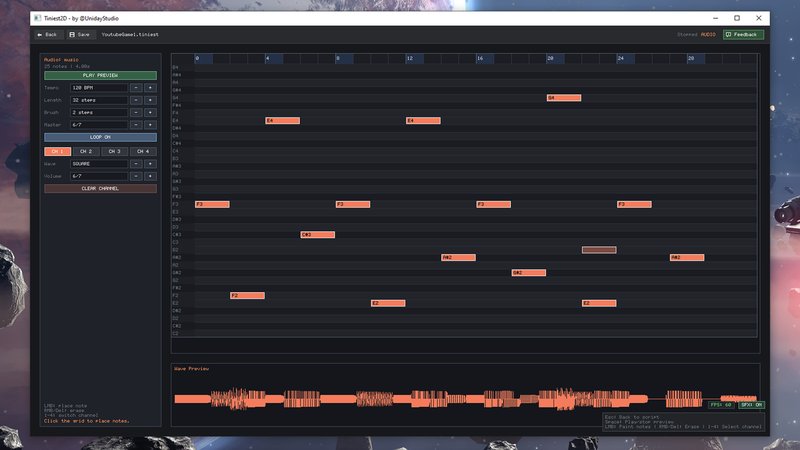
Task: Select the E4 note at step 4
Action: 283,120
